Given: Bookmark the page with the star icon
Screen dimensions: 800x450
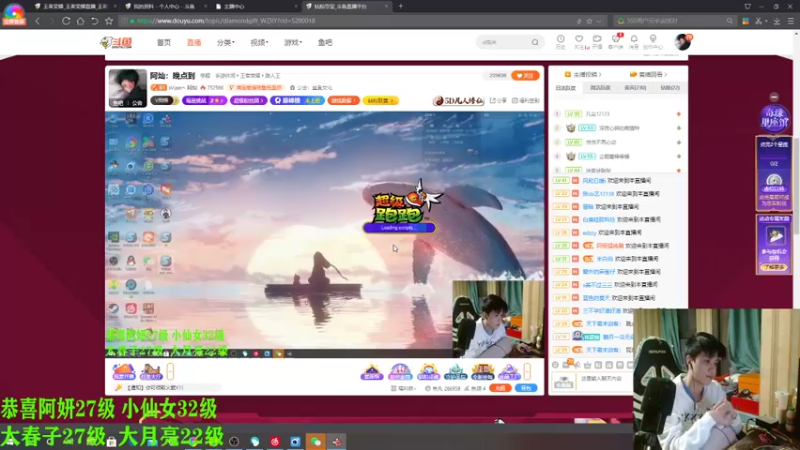Looking at the screenshot, I should [109, 21].
